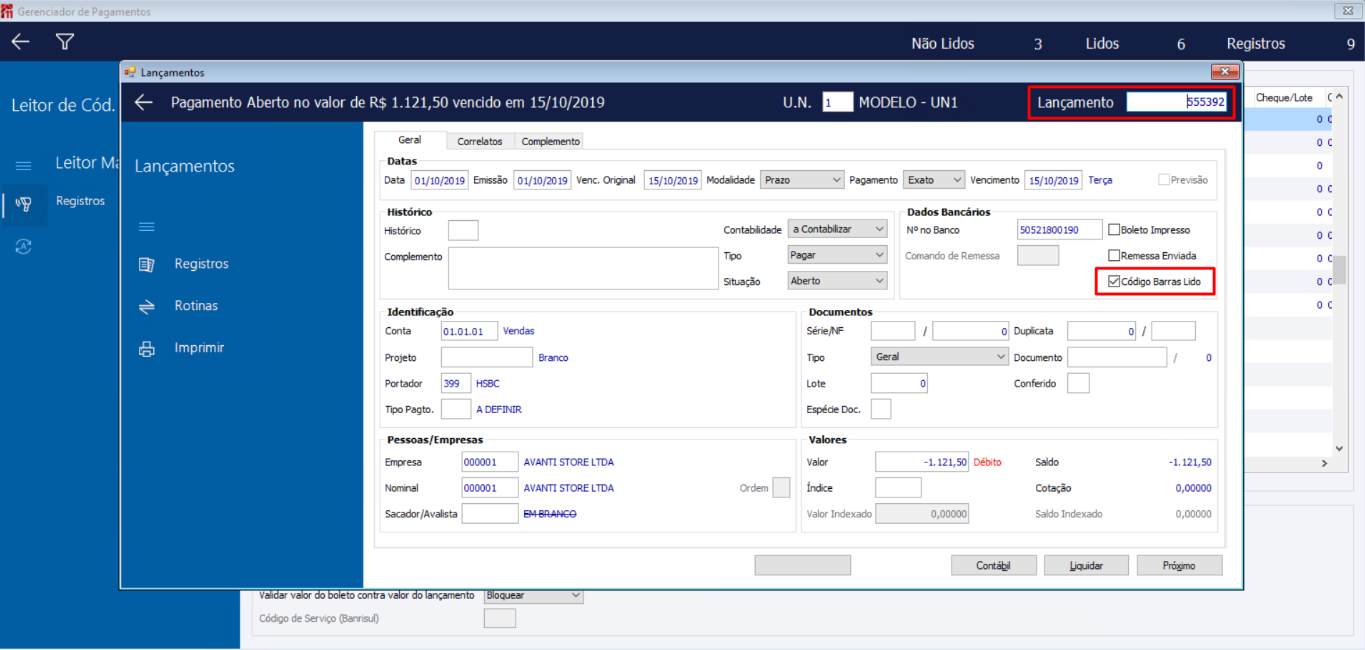The width and height of the screenshot is (1365, 650).
Task: Click the Emissão date field
Action: click(542, 180)
